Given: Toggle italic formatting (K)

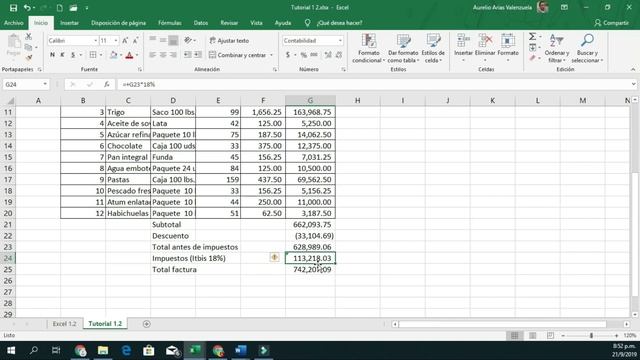Looking at the screenshot, I should pyautogui.click(x=62, y=55).
